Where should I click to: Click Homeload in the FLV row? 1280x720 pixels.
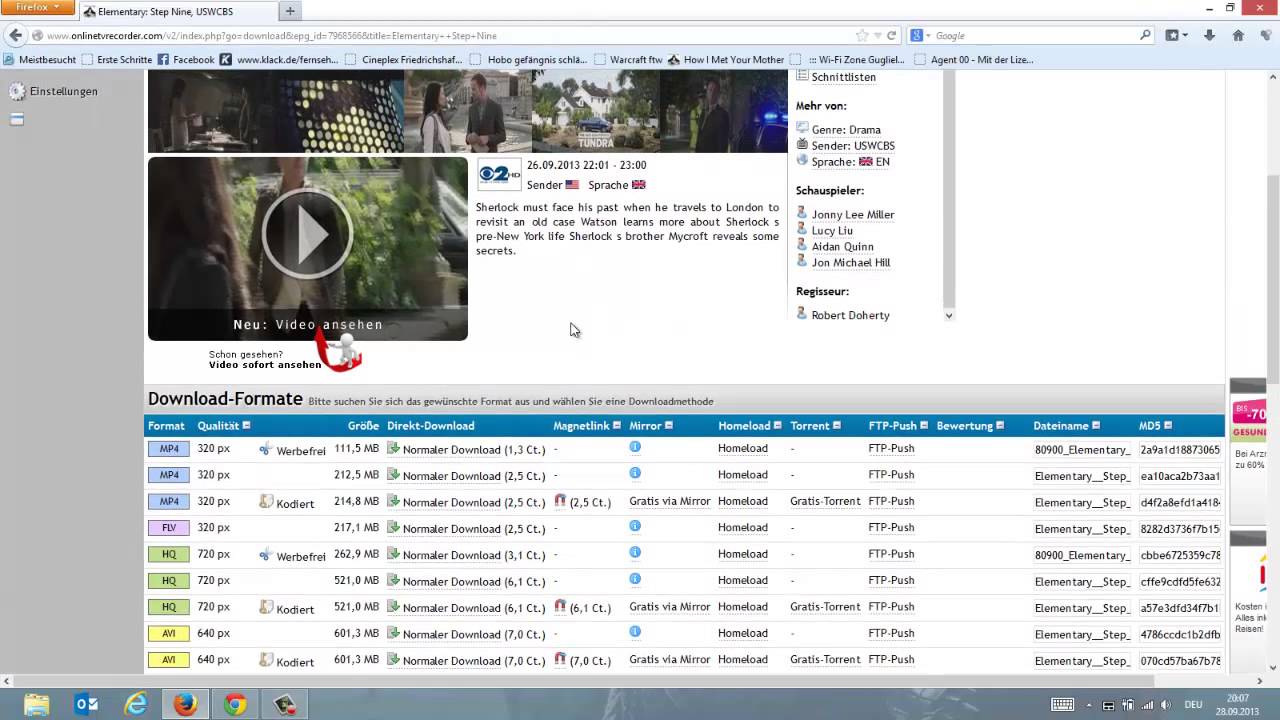click(x=743, y=527)
